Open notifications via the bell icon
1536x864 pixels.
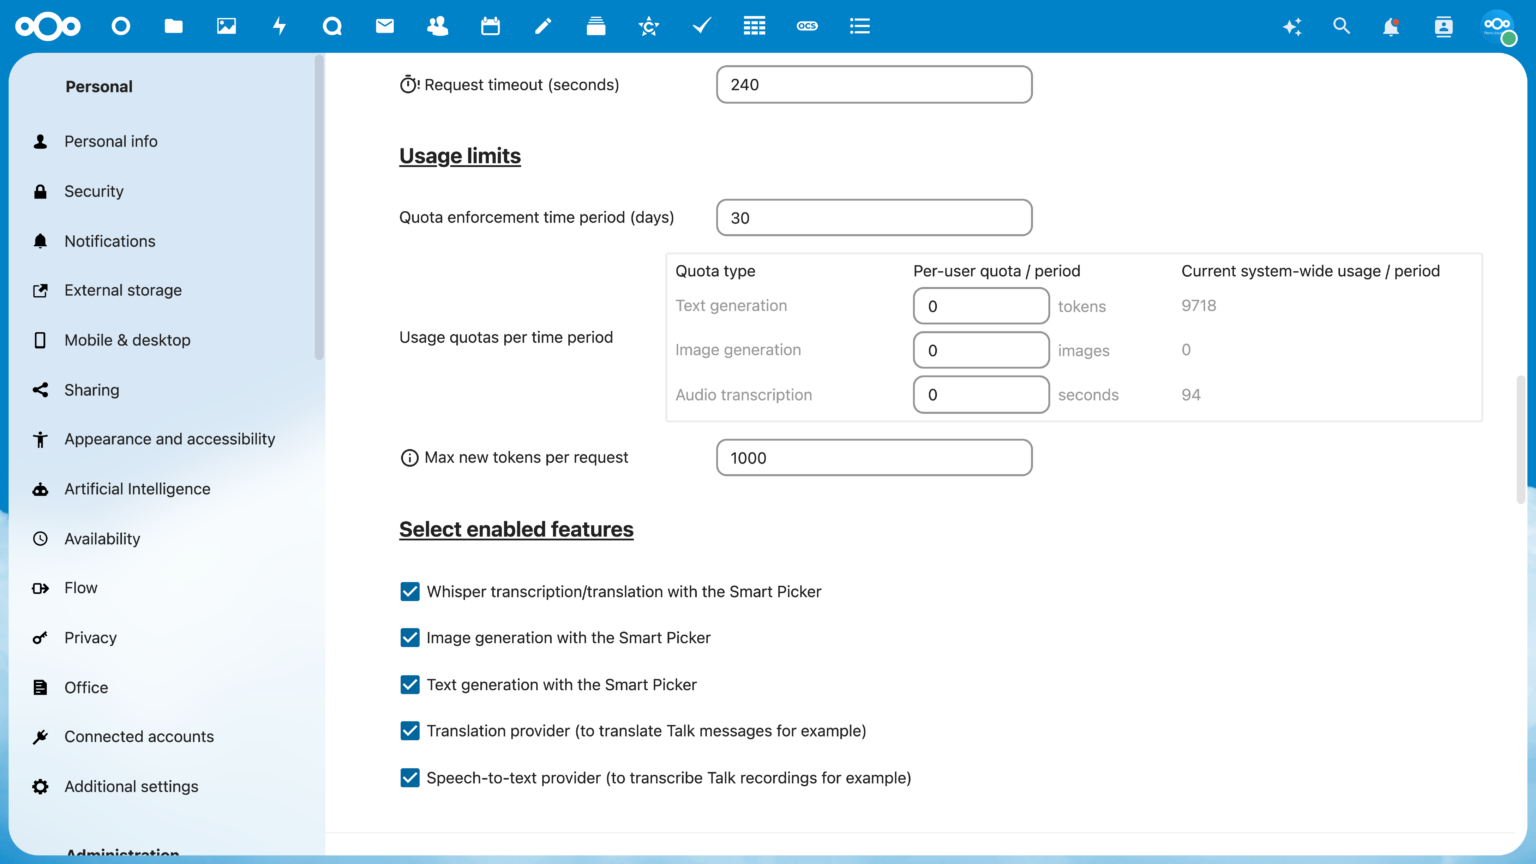1390,27
